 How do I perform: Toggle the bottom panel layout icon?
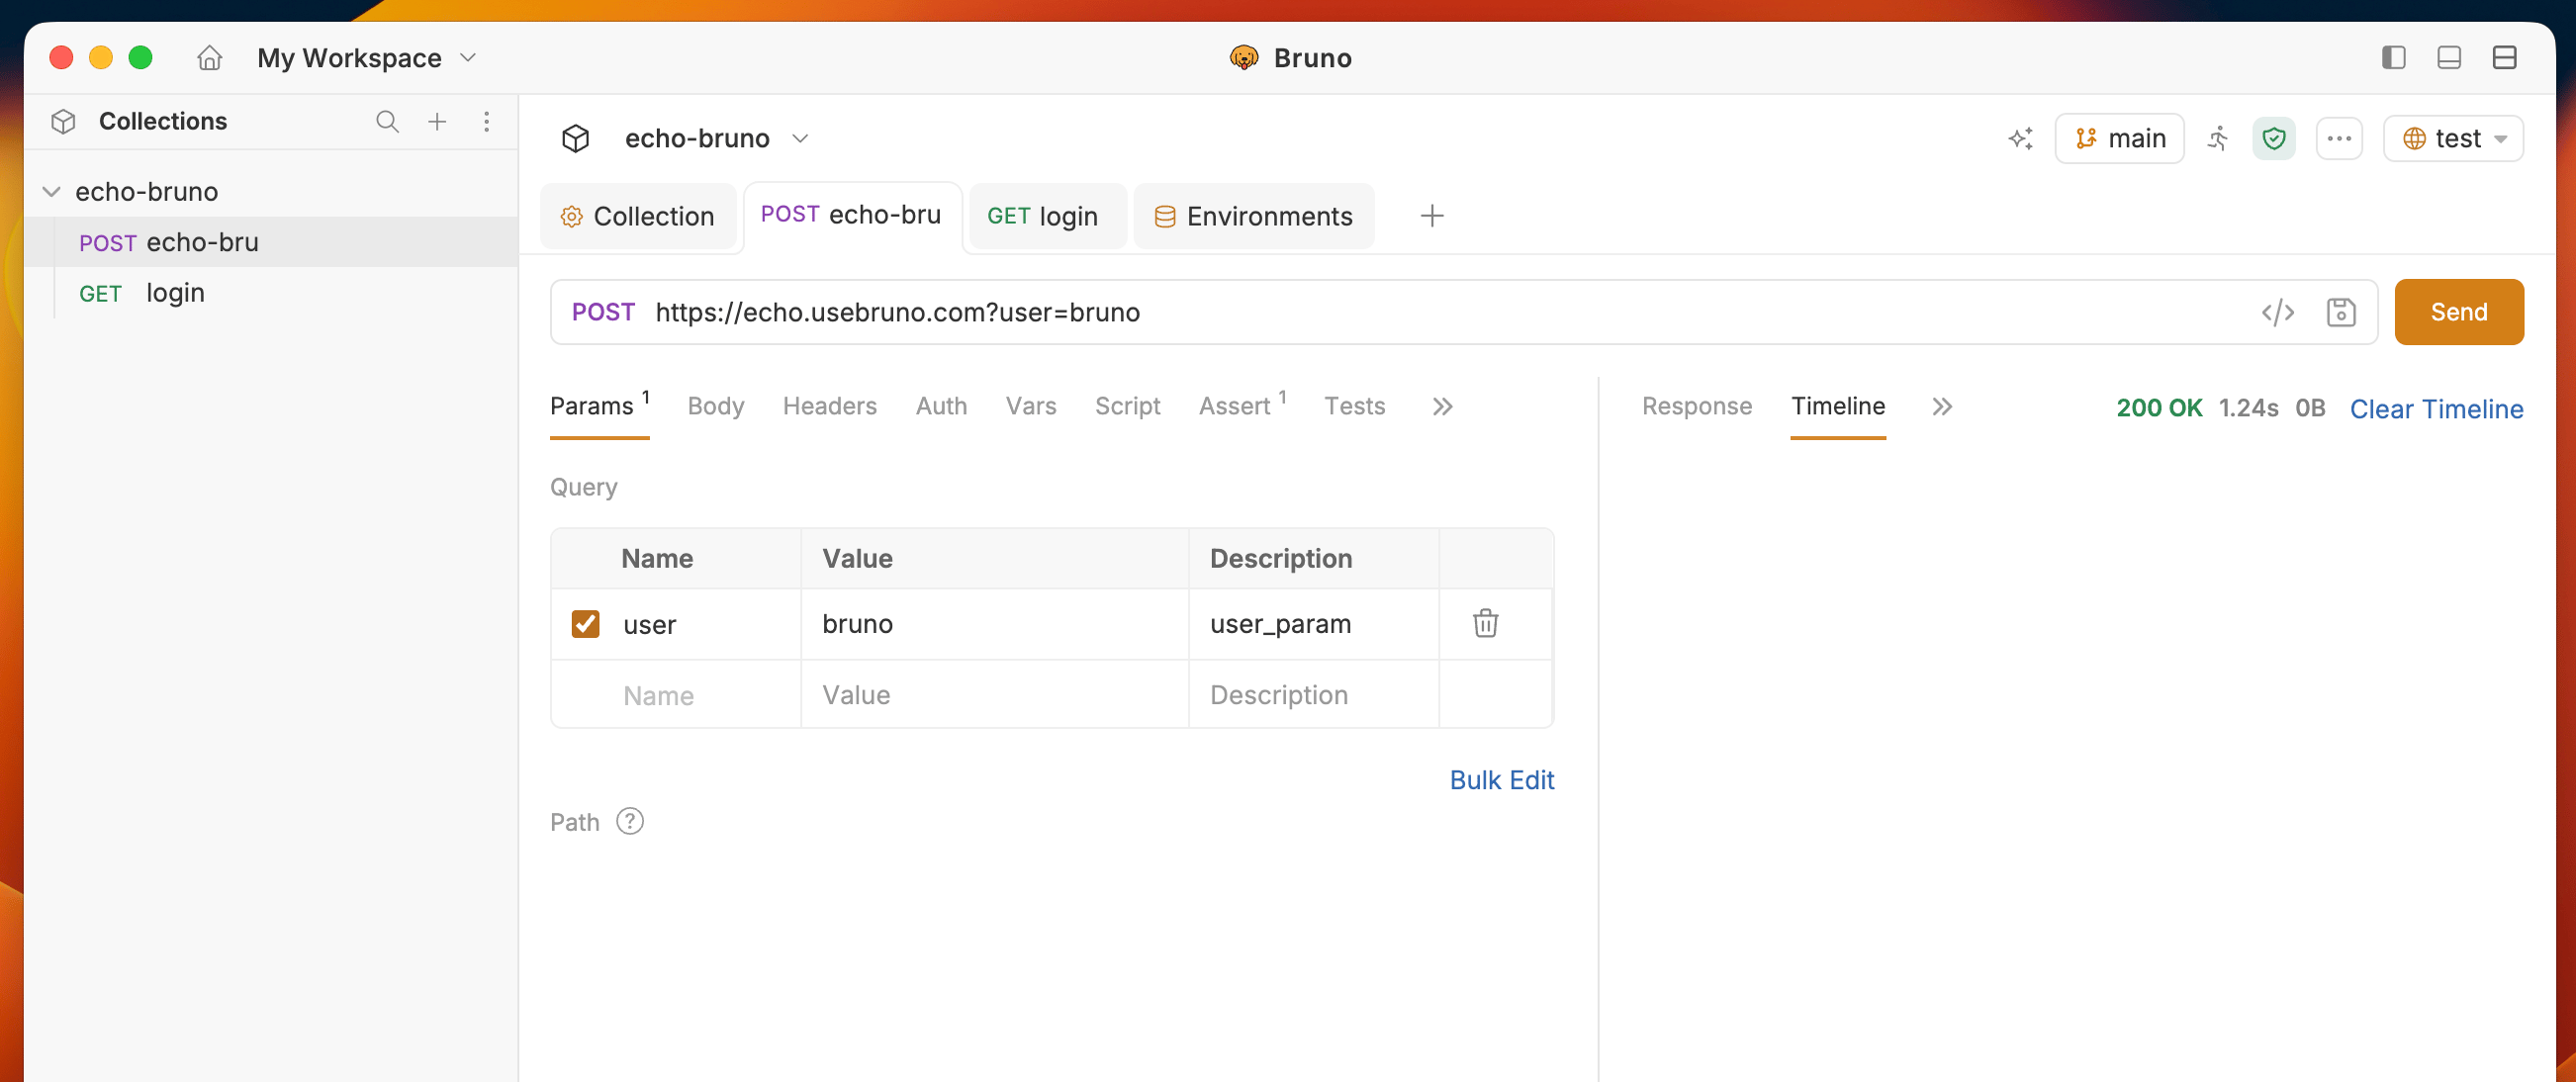tap(2448, 58)
